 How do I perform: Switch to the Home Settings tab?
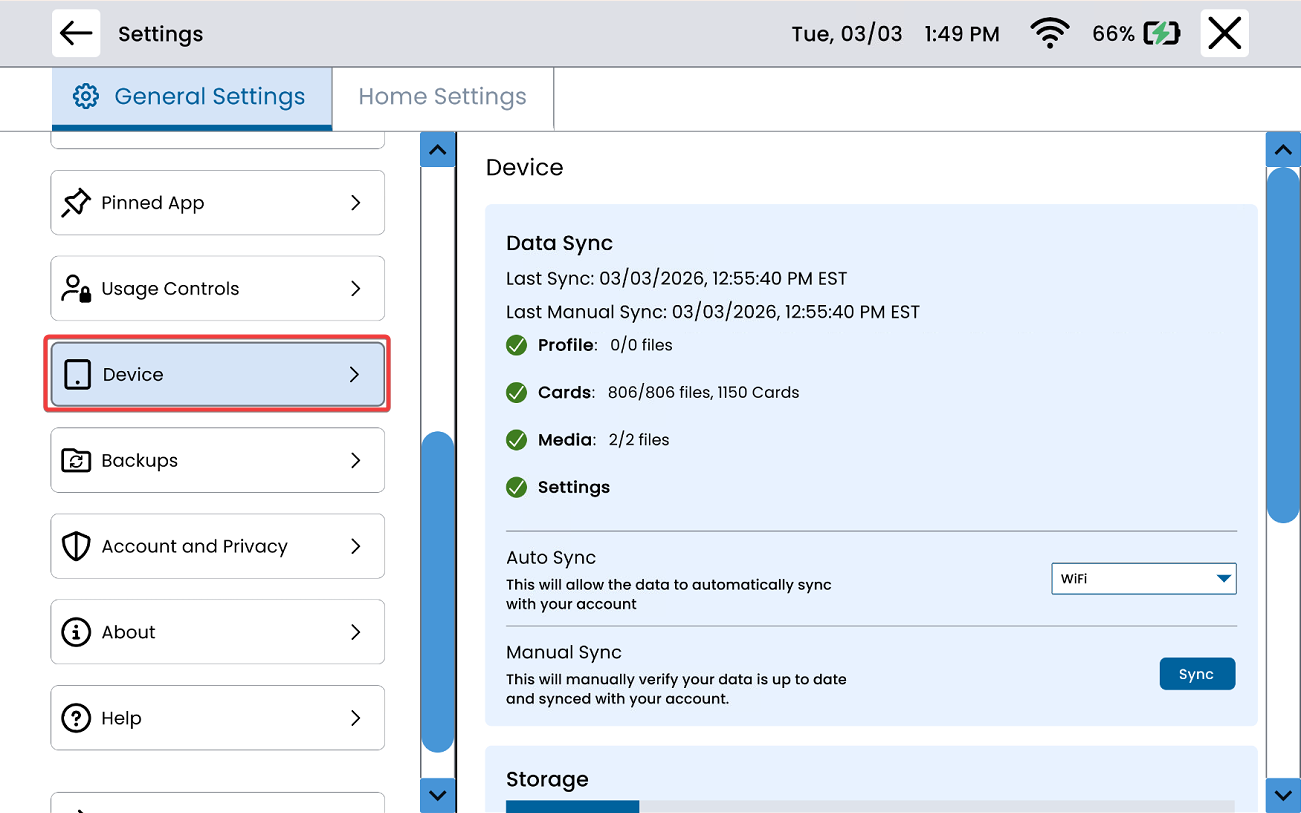442,97
